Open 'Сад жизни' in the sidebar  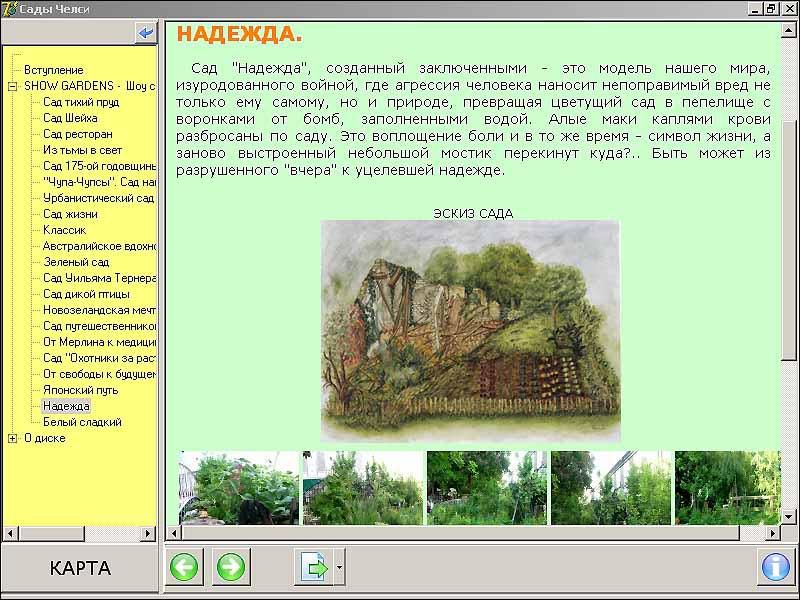pos(70,214)
